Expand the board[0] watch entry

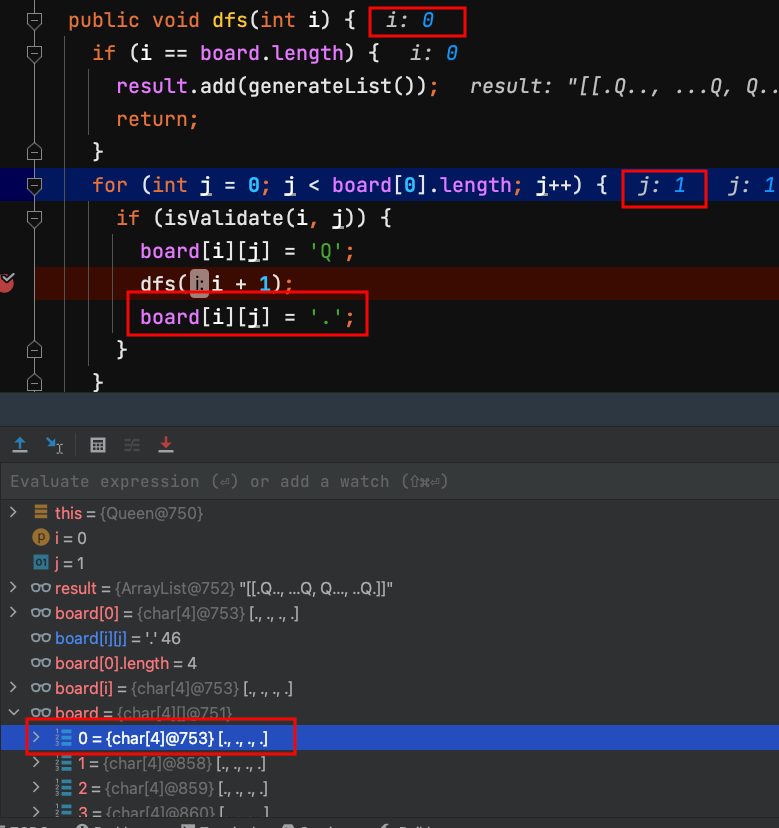pyautogui.click(x=13, y=613)
